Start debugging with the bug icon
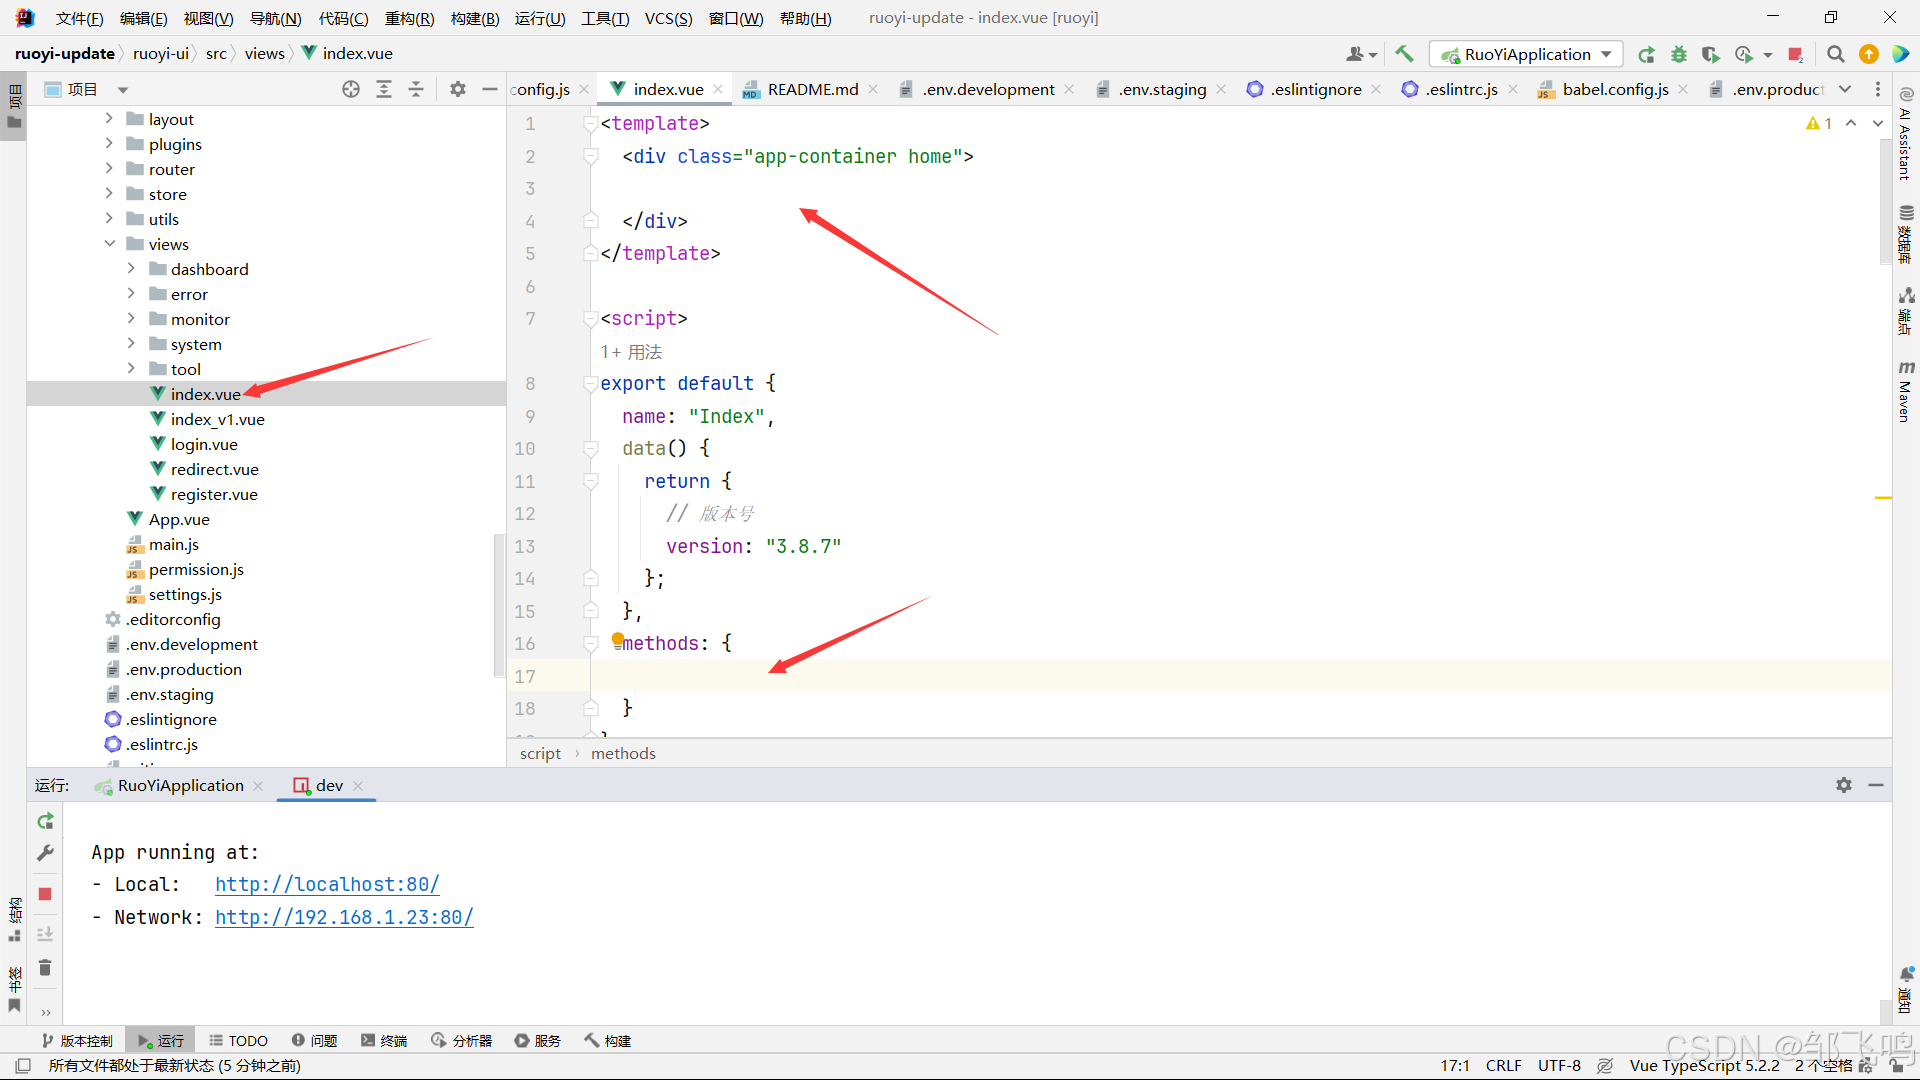Viewport: 1920px width, 1080px height. click(1678, 54)
